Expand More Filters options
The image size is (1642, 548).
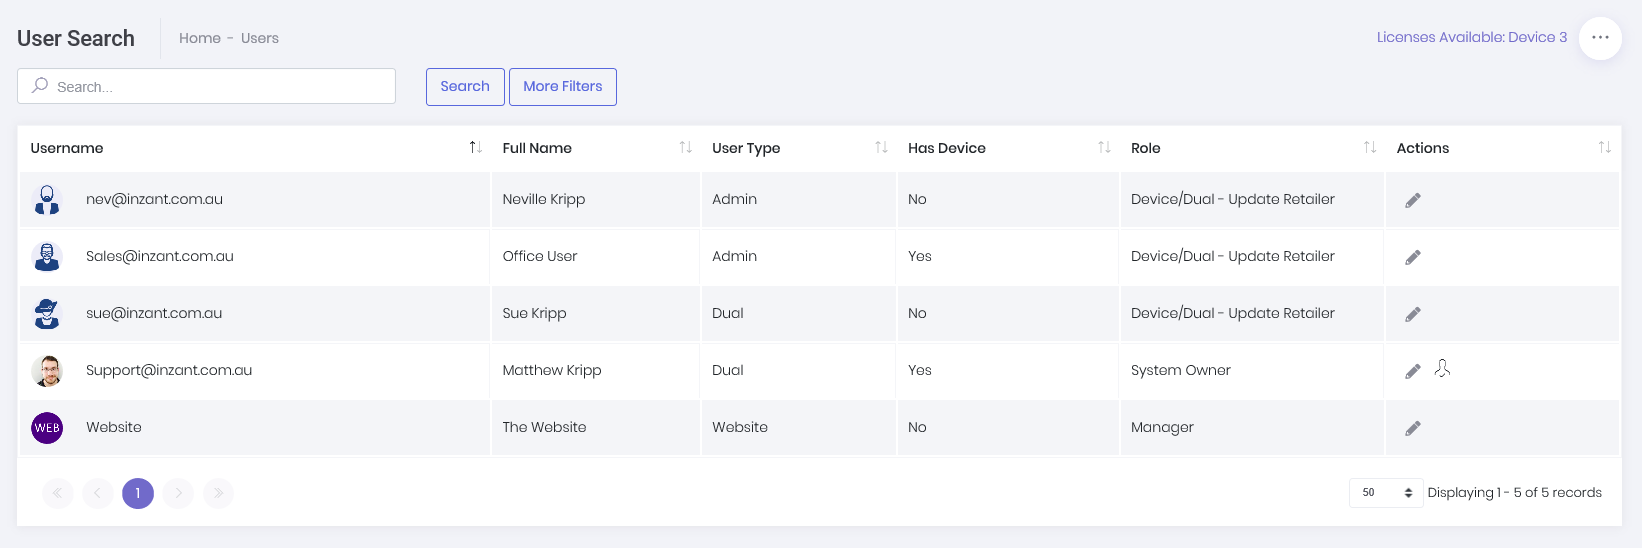[x=562, y=87]
